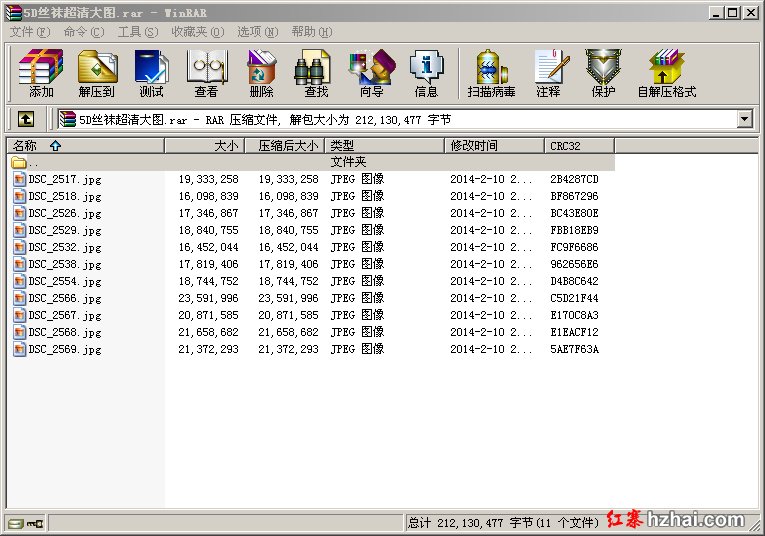Click CRC32 value C5D21F44
The image size is (765, 536).
[x=574, y=298]
